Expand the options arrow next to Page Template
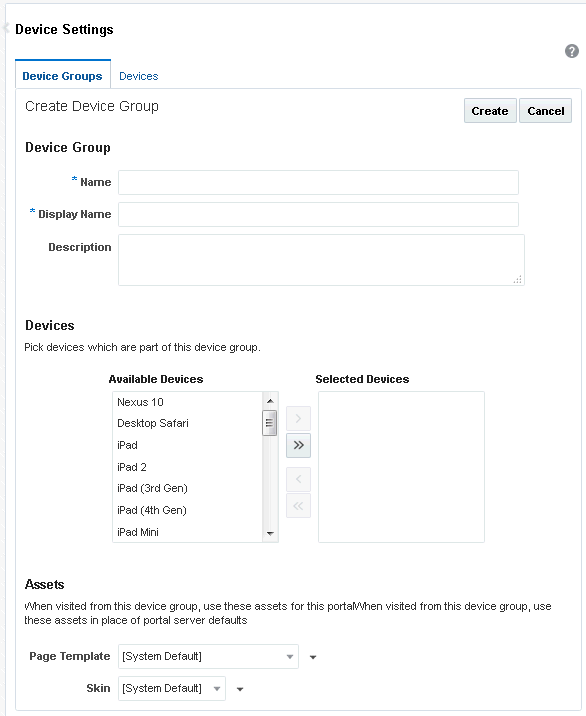 click(313, 657)
